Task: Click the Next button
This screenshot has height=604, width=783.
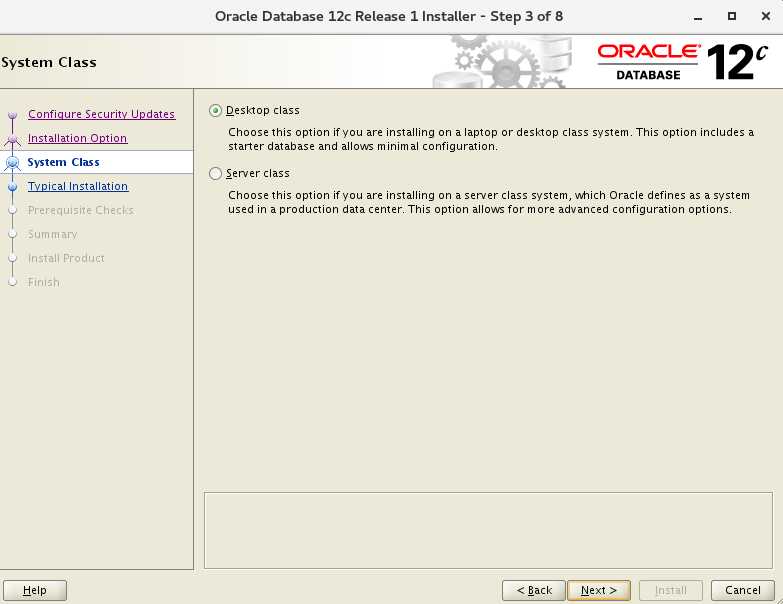Action: pos(599,591)
